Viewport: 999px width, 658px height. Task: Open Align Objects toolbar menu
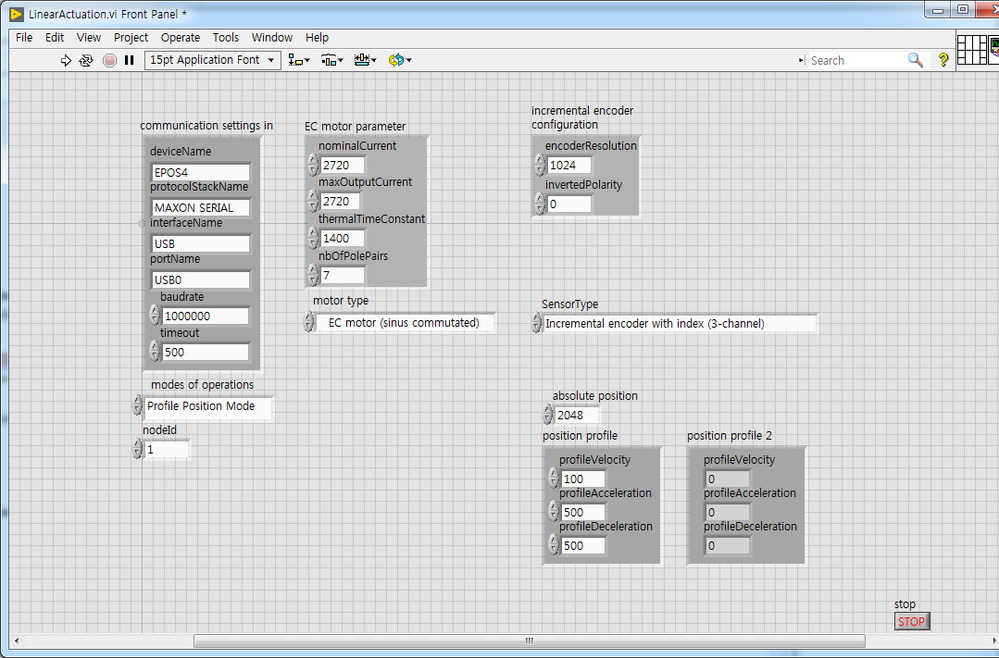(298, 60)
